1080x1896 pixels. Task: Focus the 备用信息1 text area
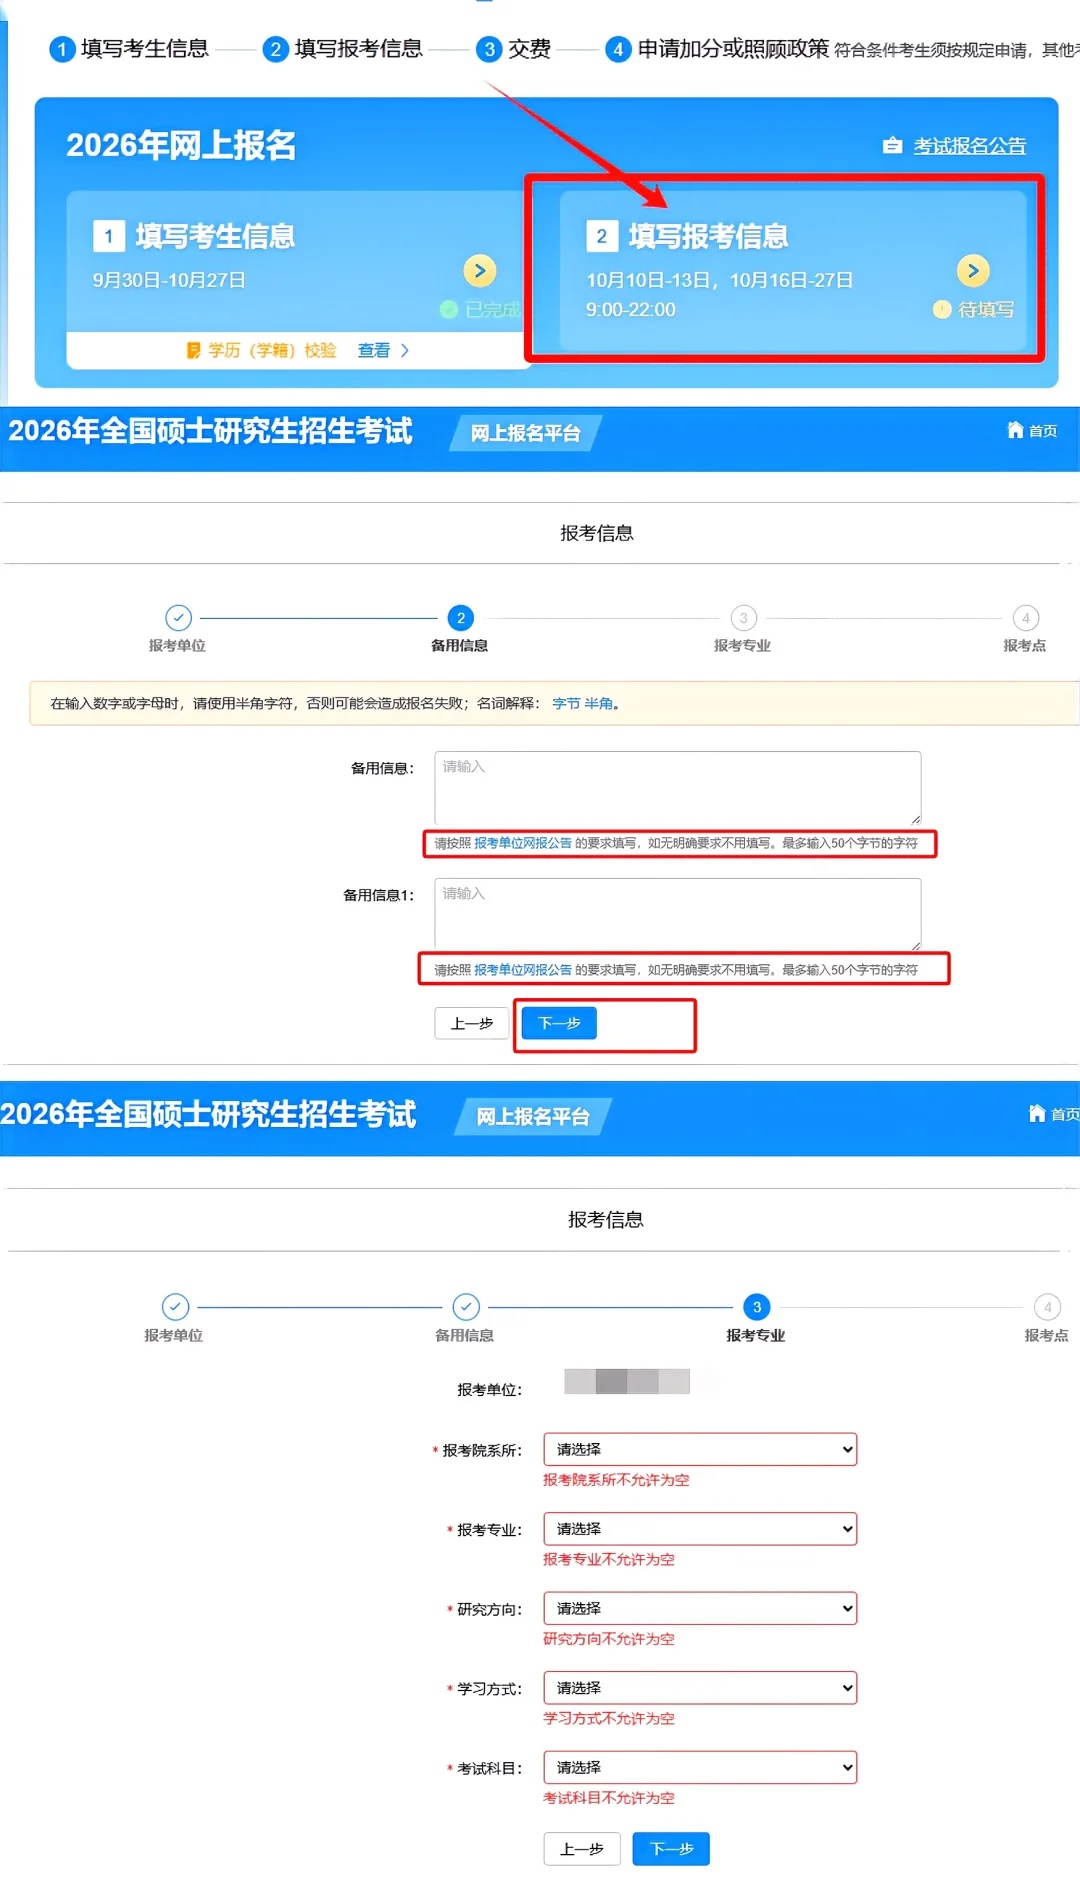(678, 914)
